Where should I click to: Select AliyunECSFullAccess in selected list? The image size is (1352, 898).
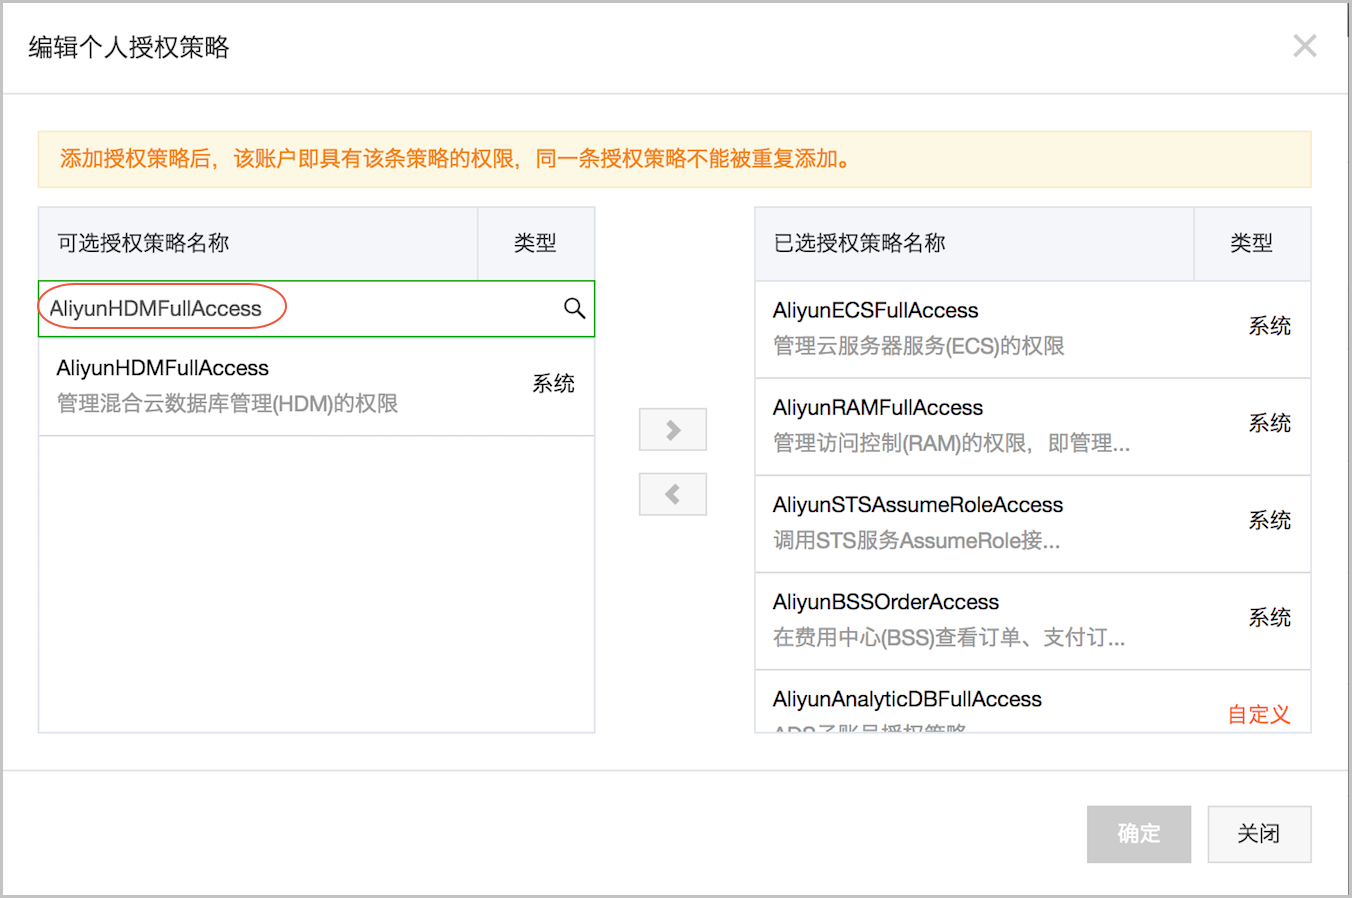click(1032, 329)
